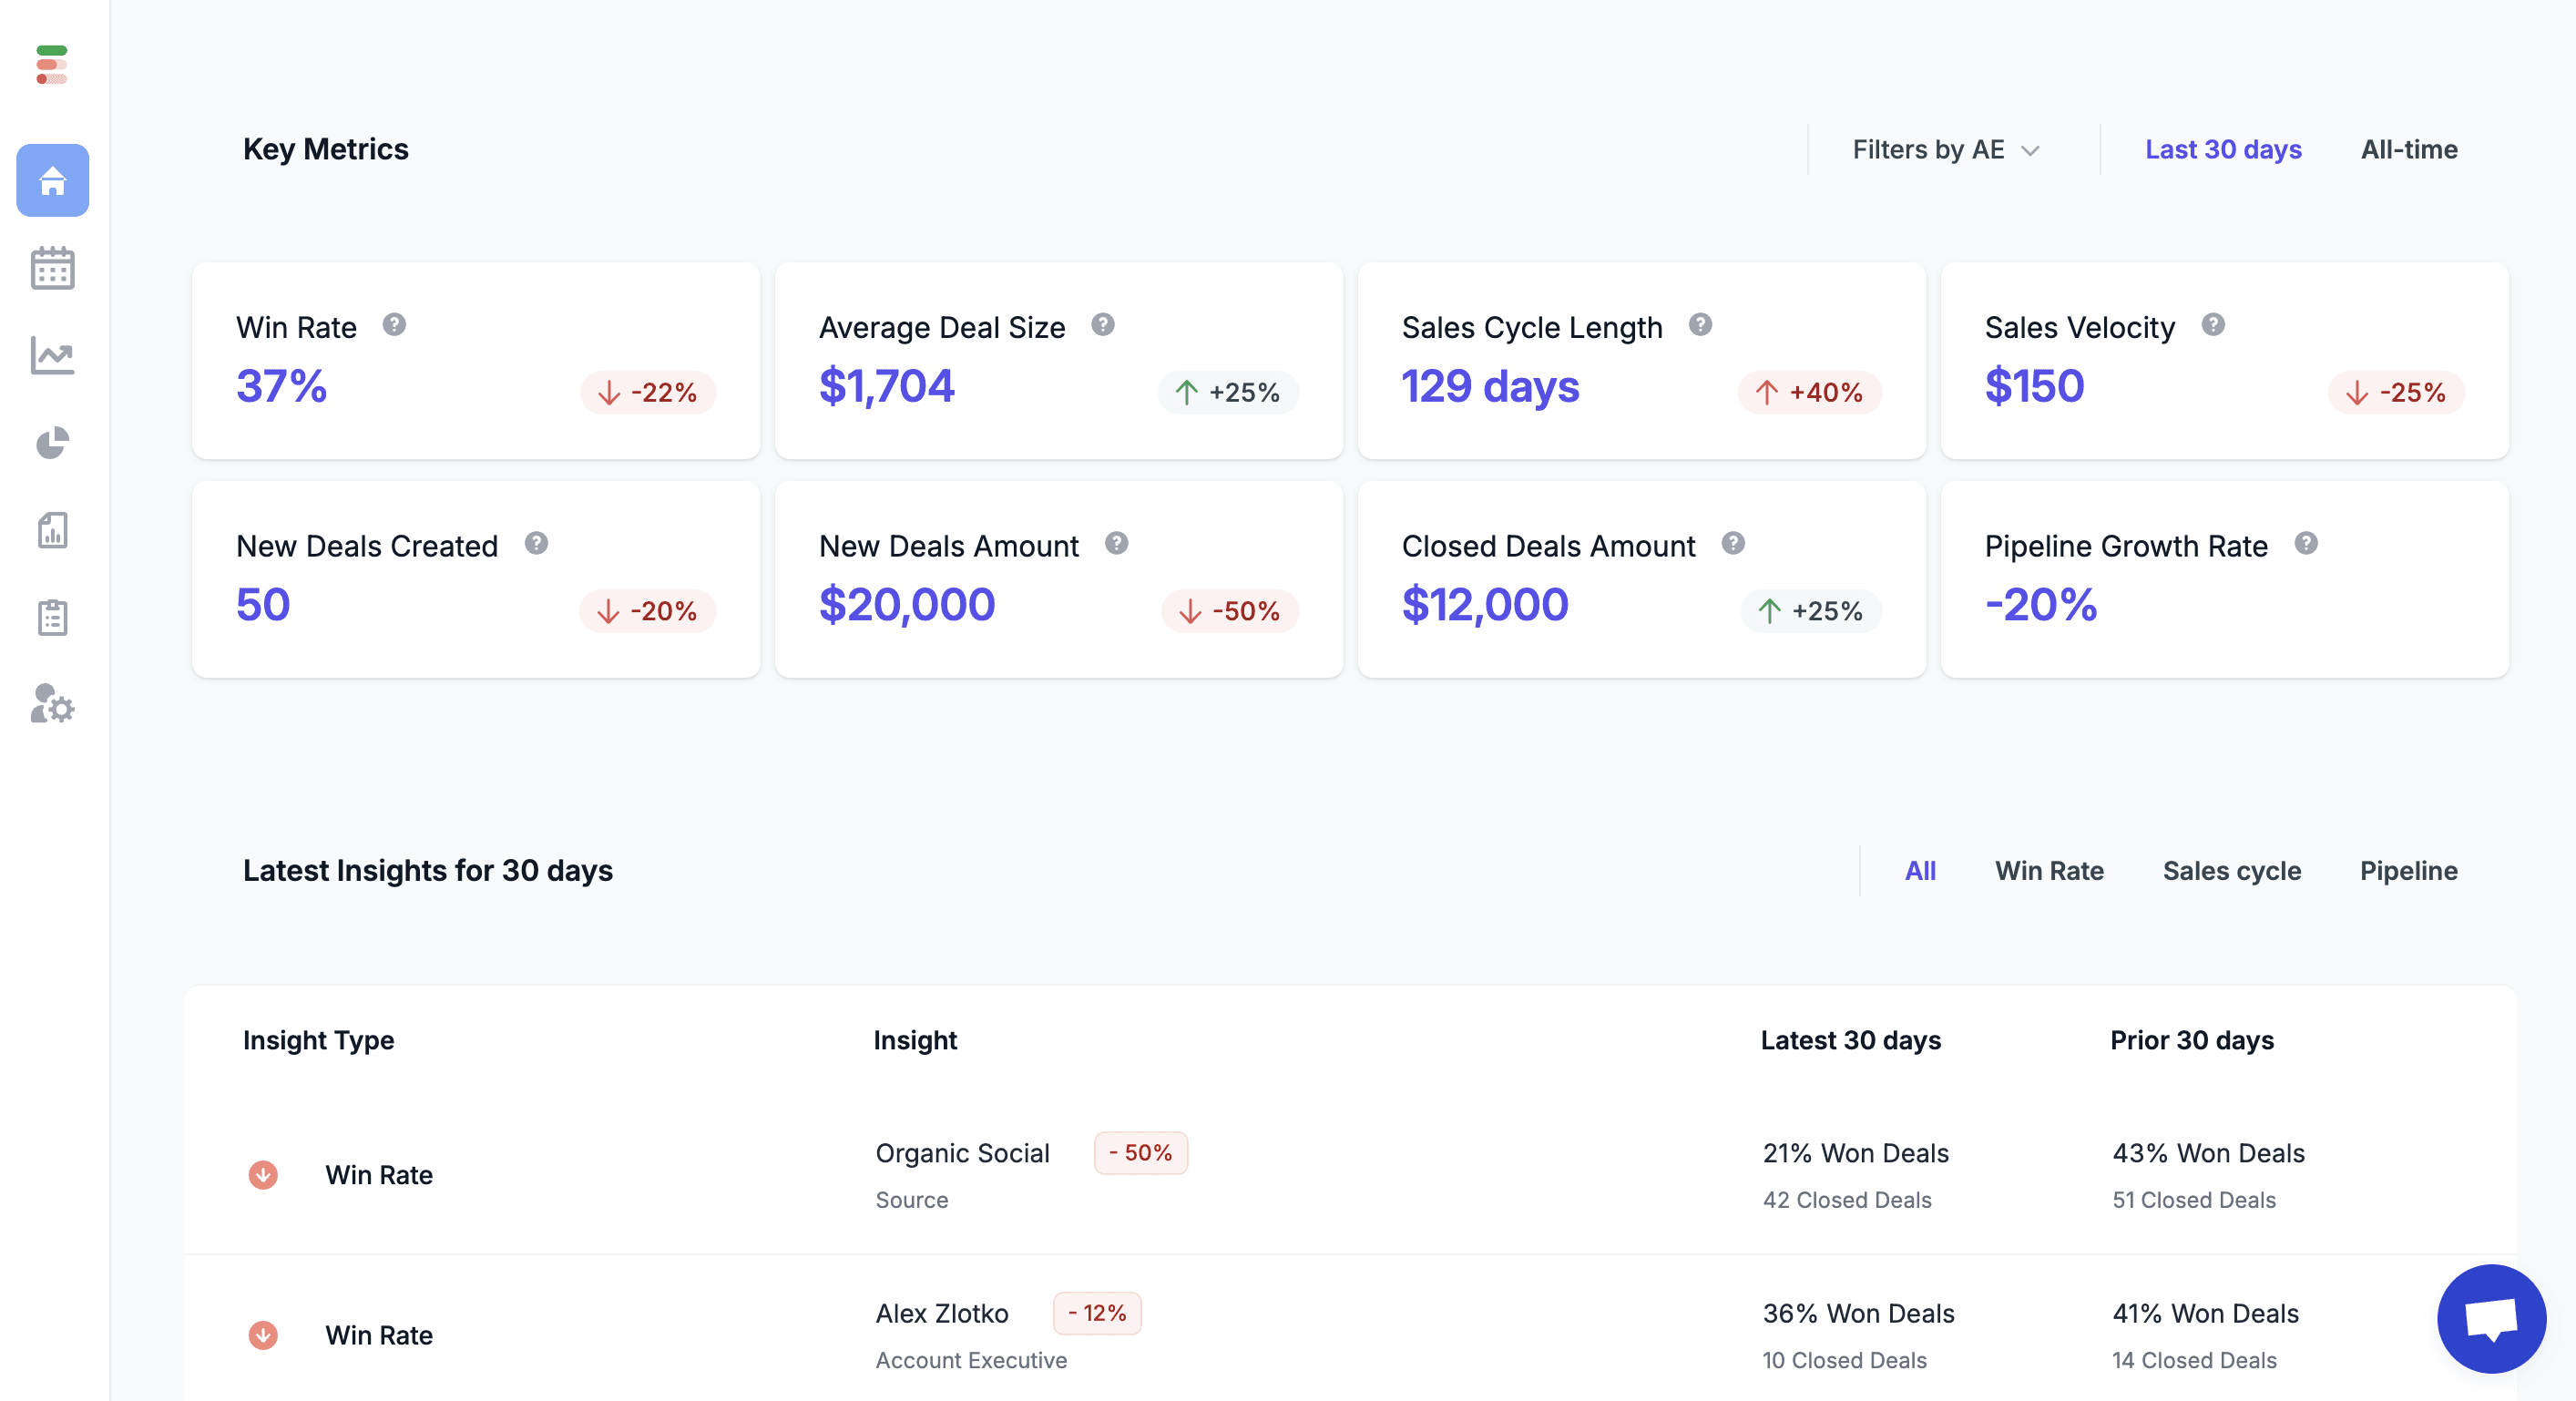
Task: Switch to the All insights filter tab
Action: click(x=1920, y=870)
